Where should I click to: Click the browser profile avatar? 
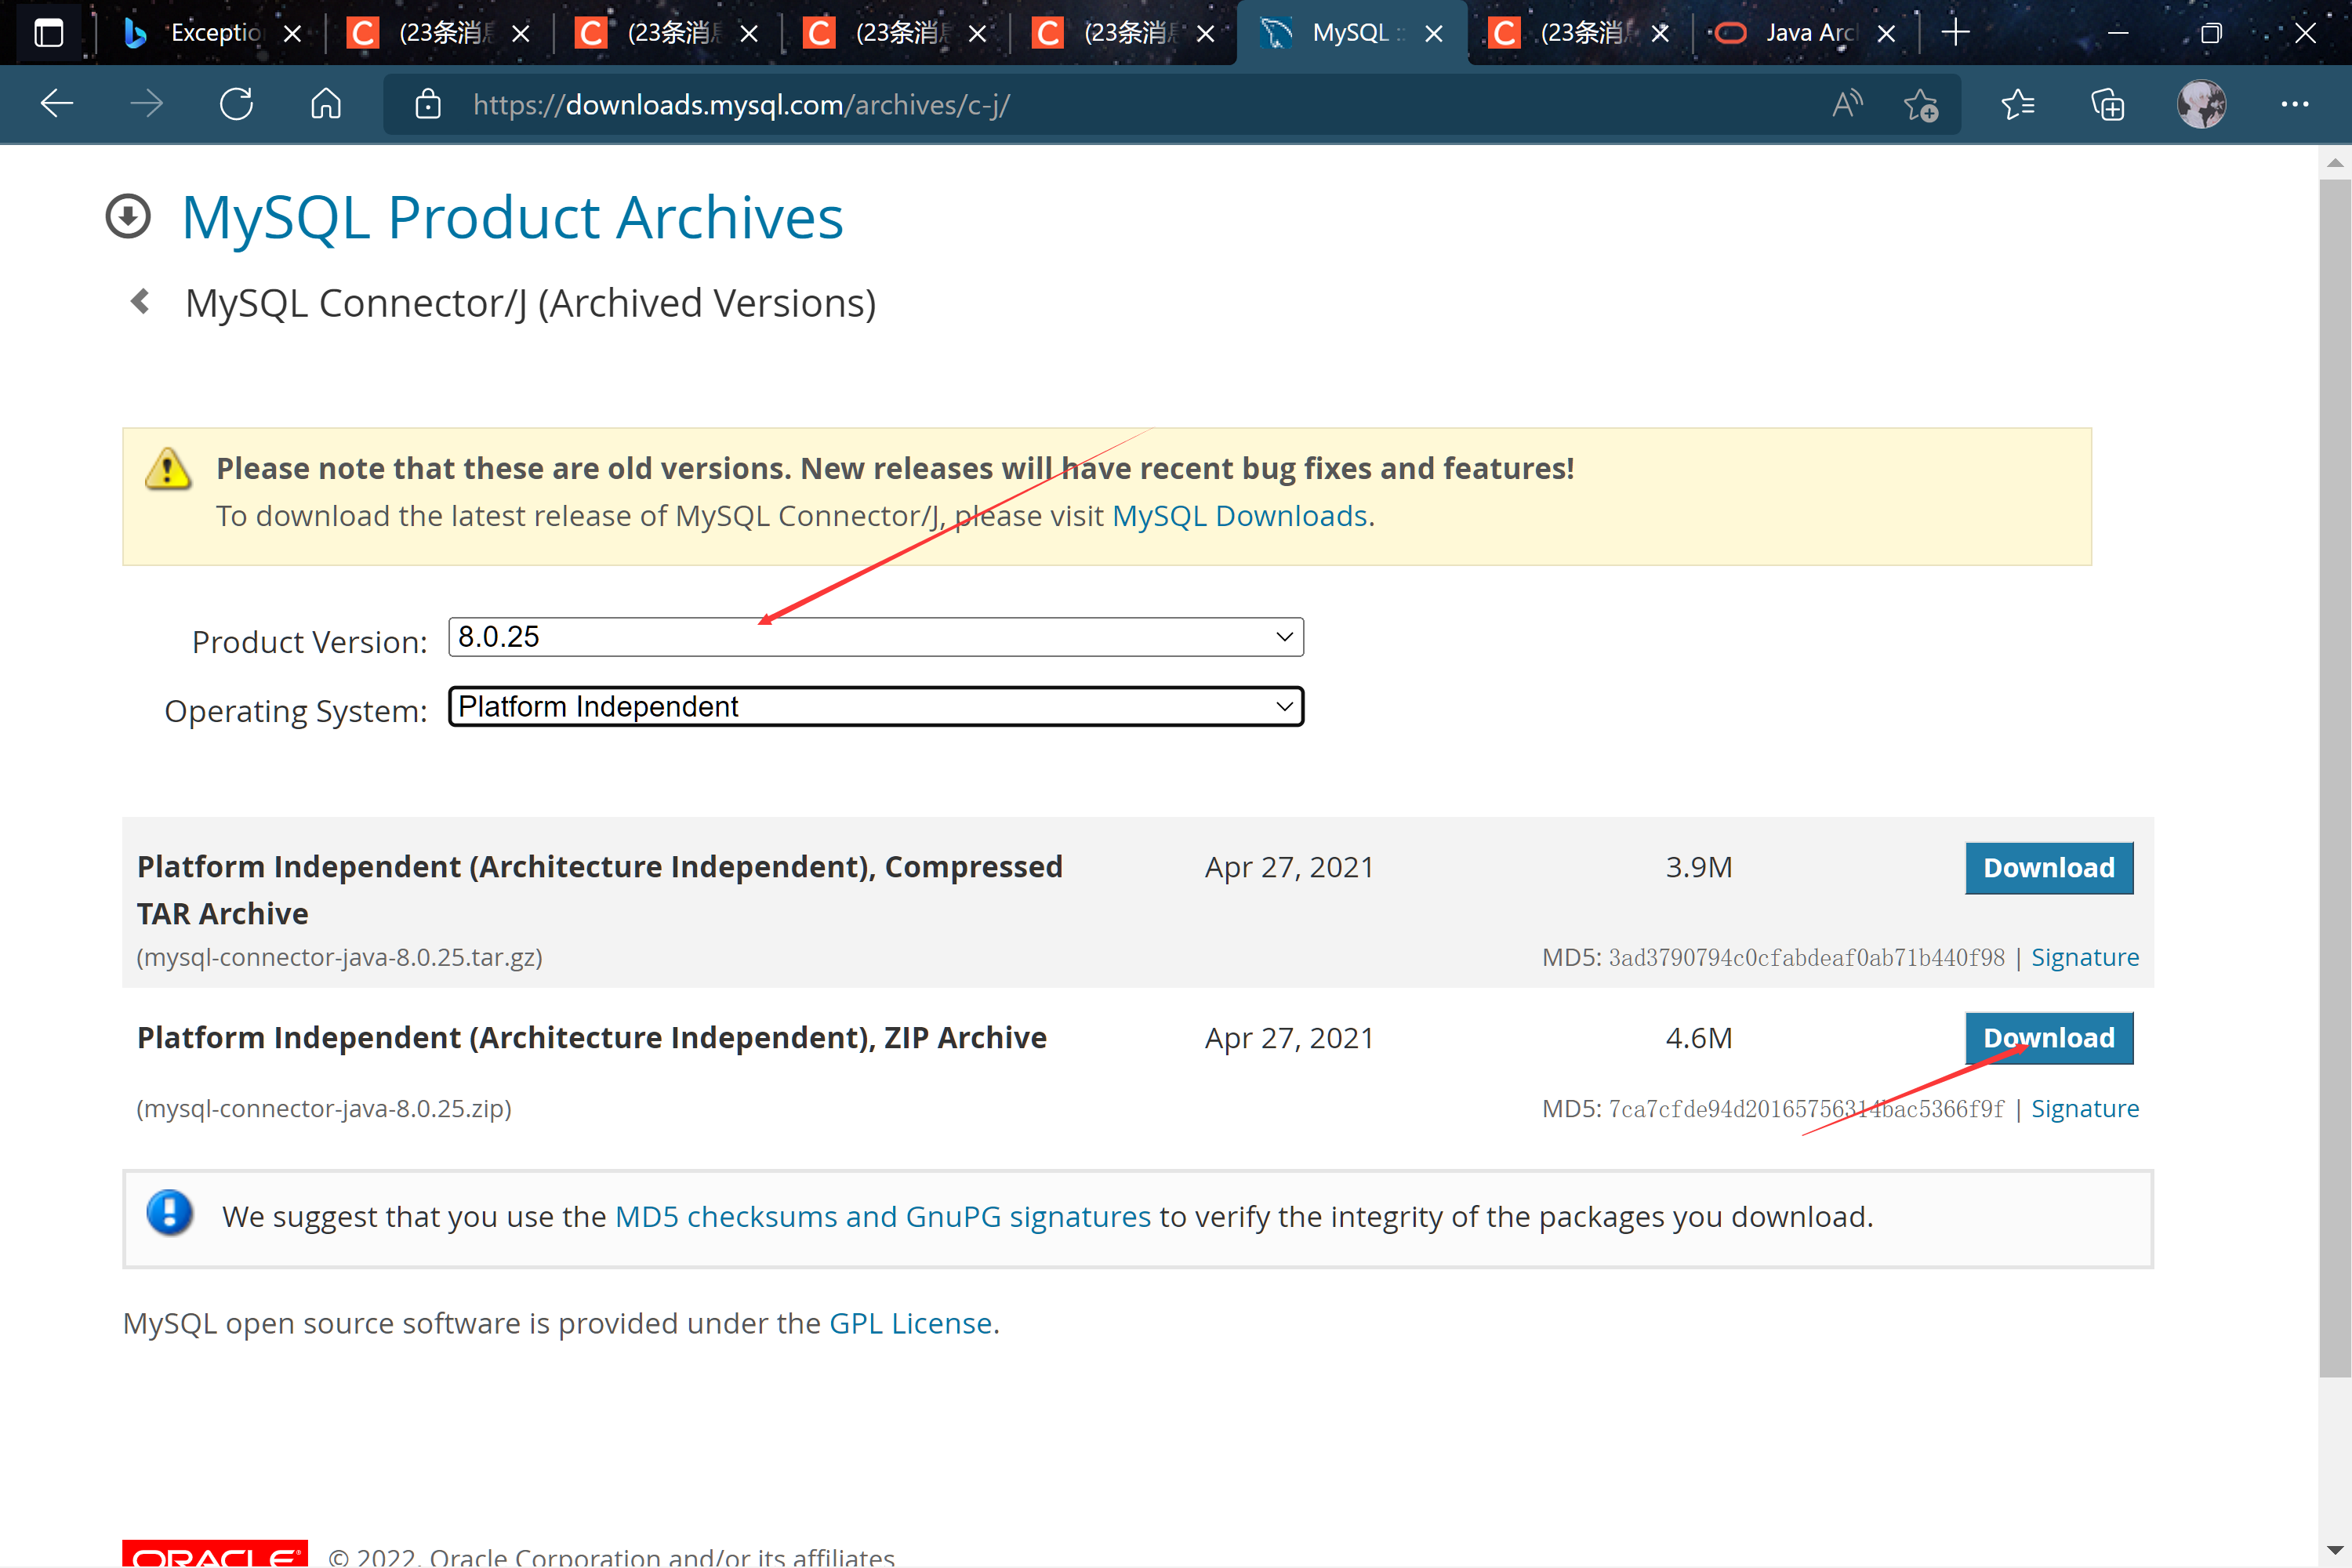coord(2200,104)
